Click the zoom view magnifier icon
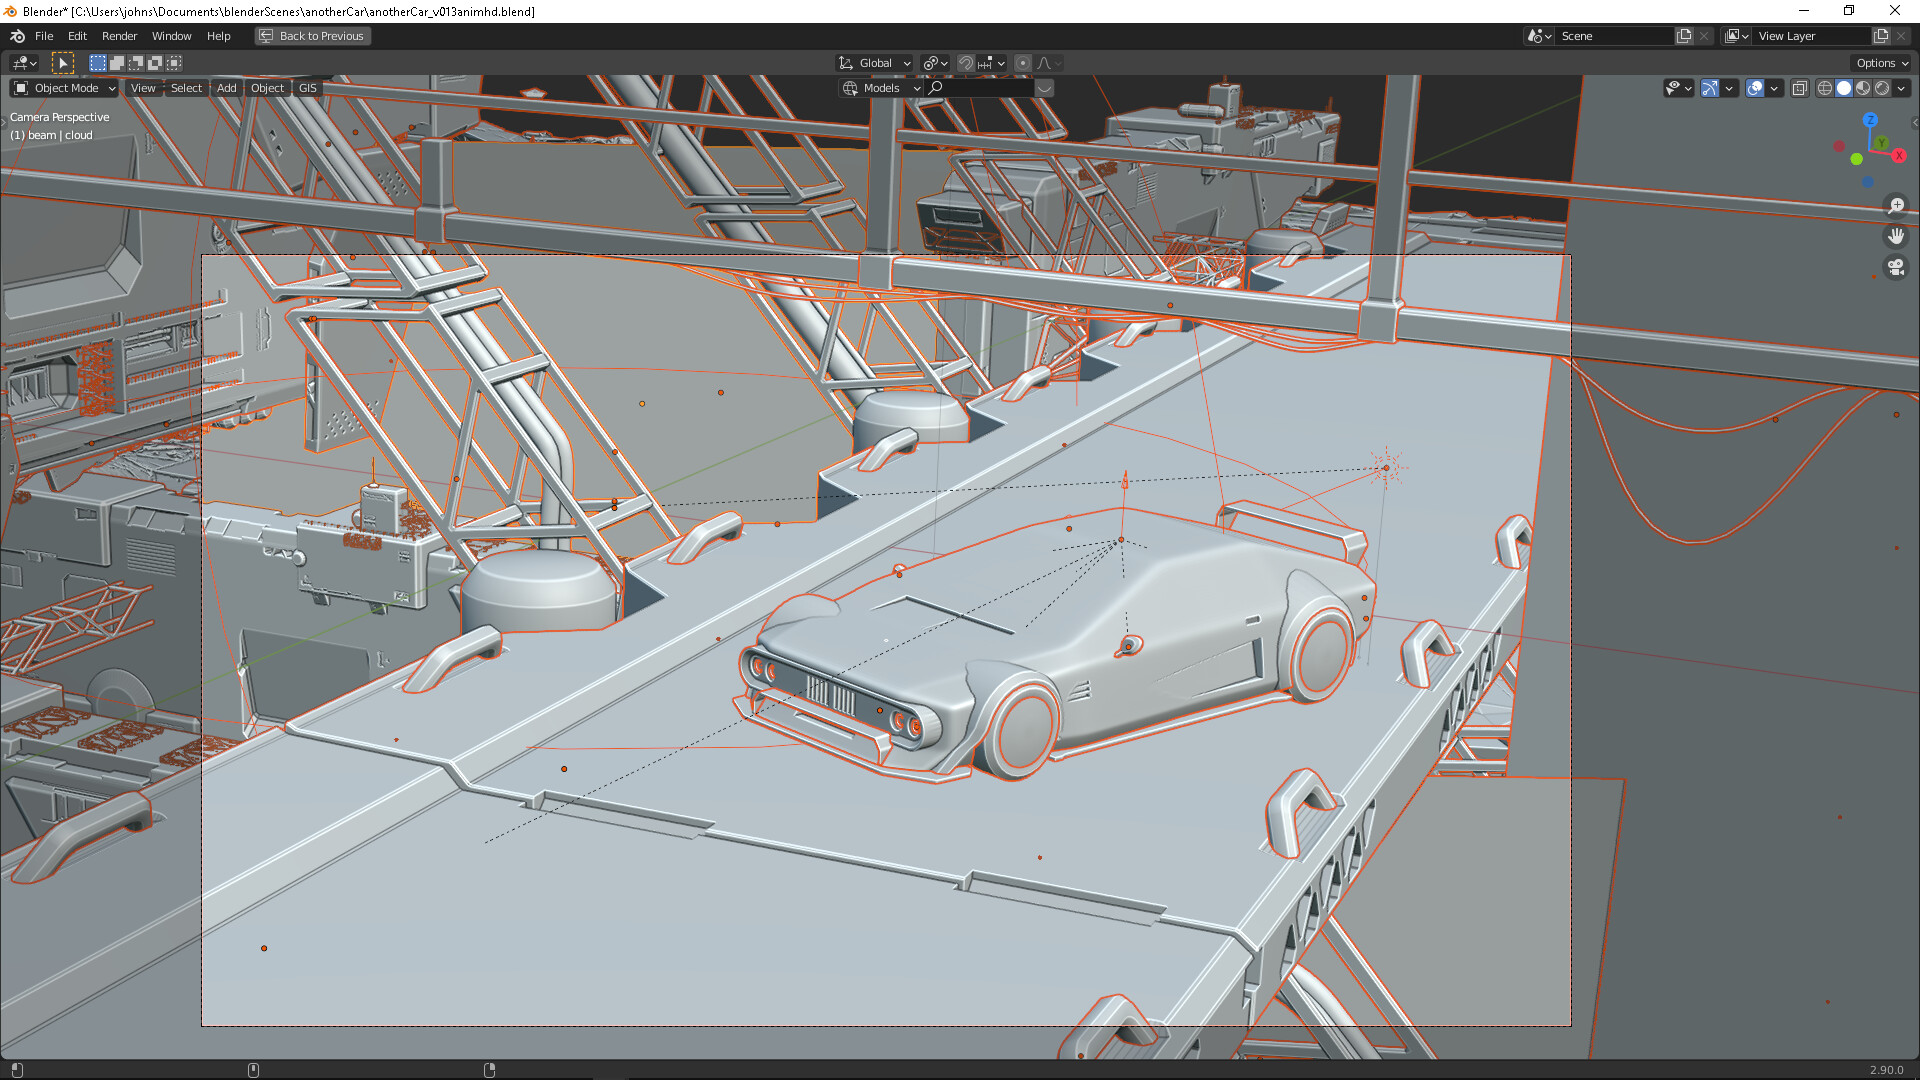1920x1080 pixels. click(x=1895, y=205)
